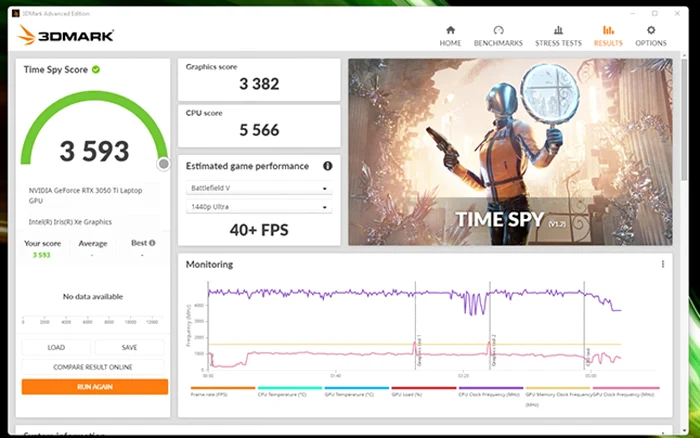Click the scrollbar down arrow
This screenshot has height=438, width=700.
pos(684,431)
